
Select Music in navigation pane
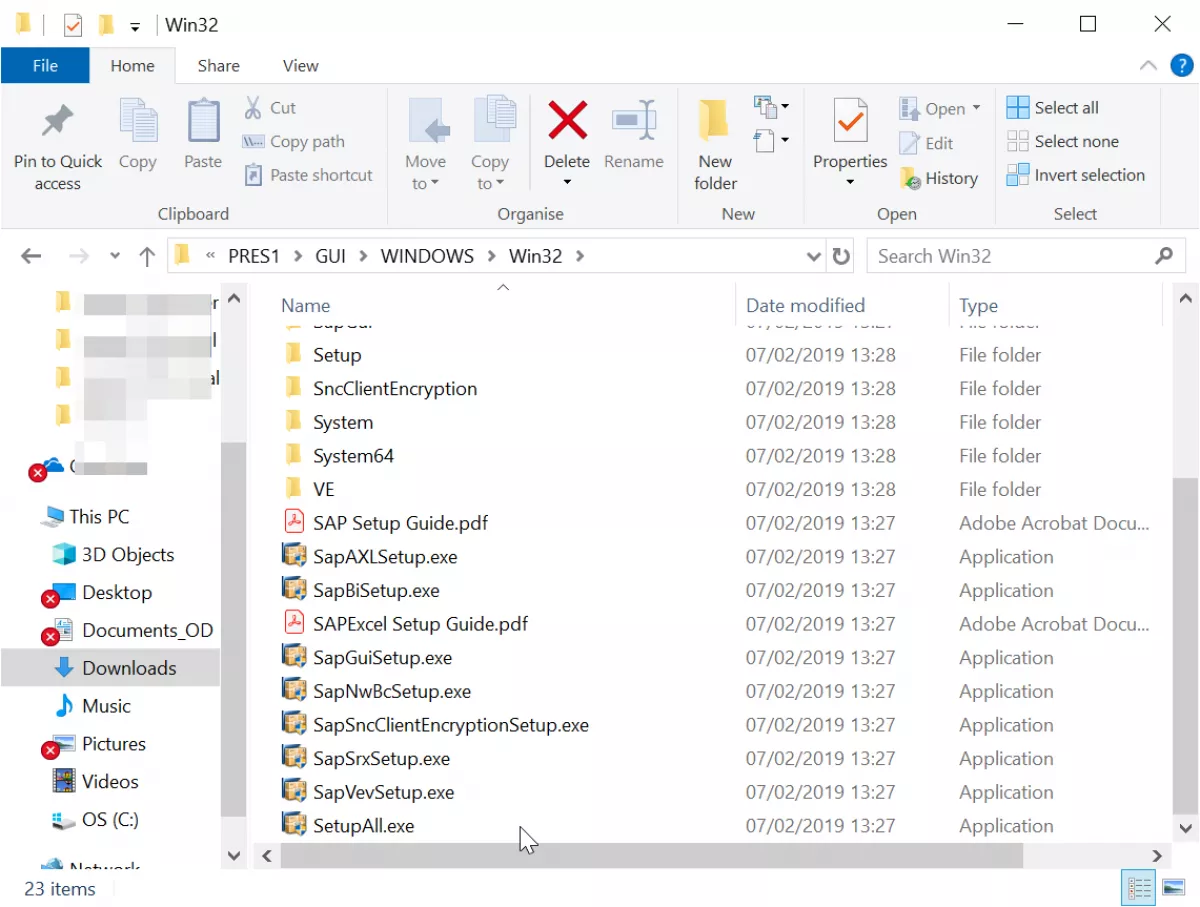[106, 706]
